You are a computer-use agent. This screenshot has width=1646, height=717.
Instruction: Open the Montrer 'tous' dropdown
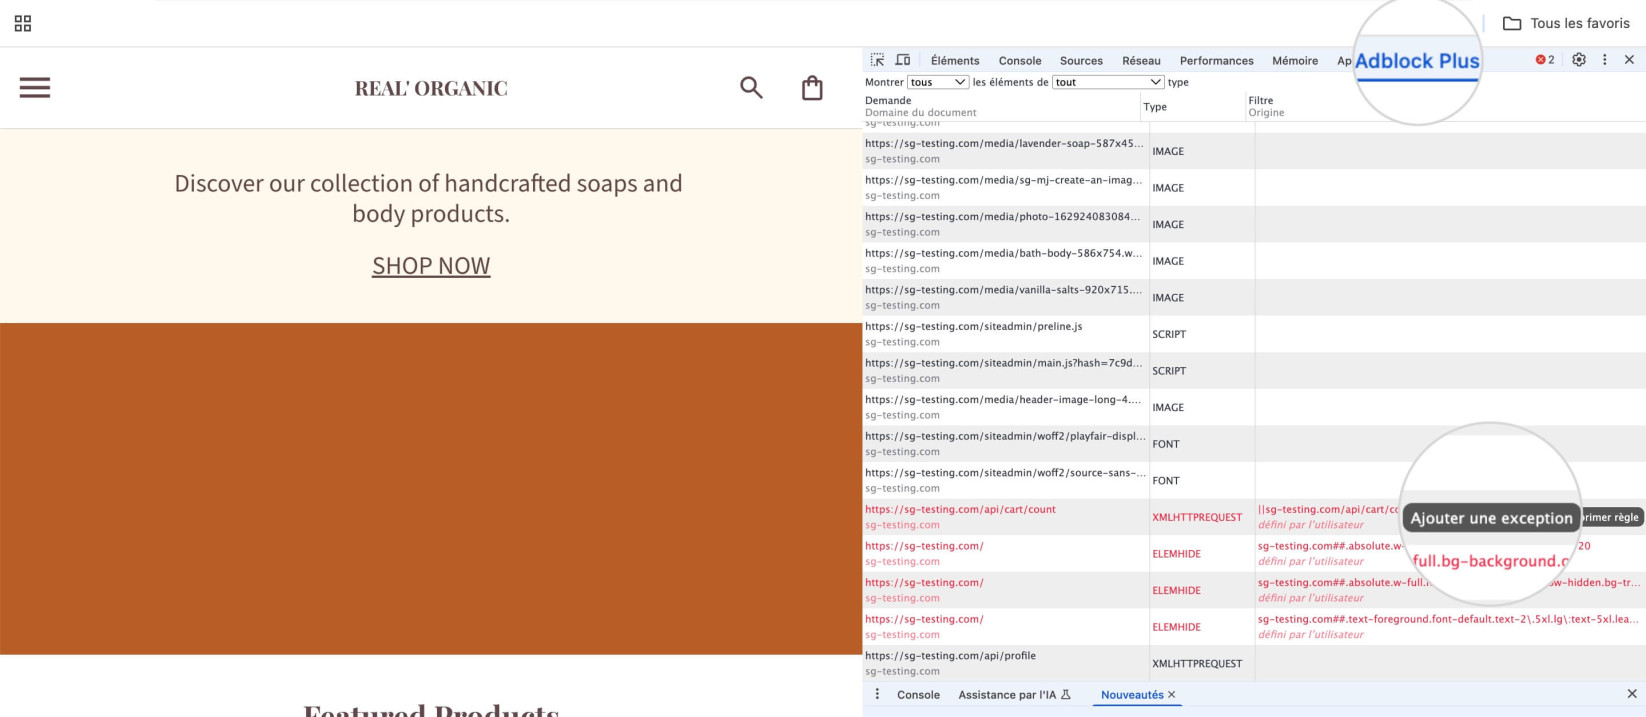[x=938, y=82]
